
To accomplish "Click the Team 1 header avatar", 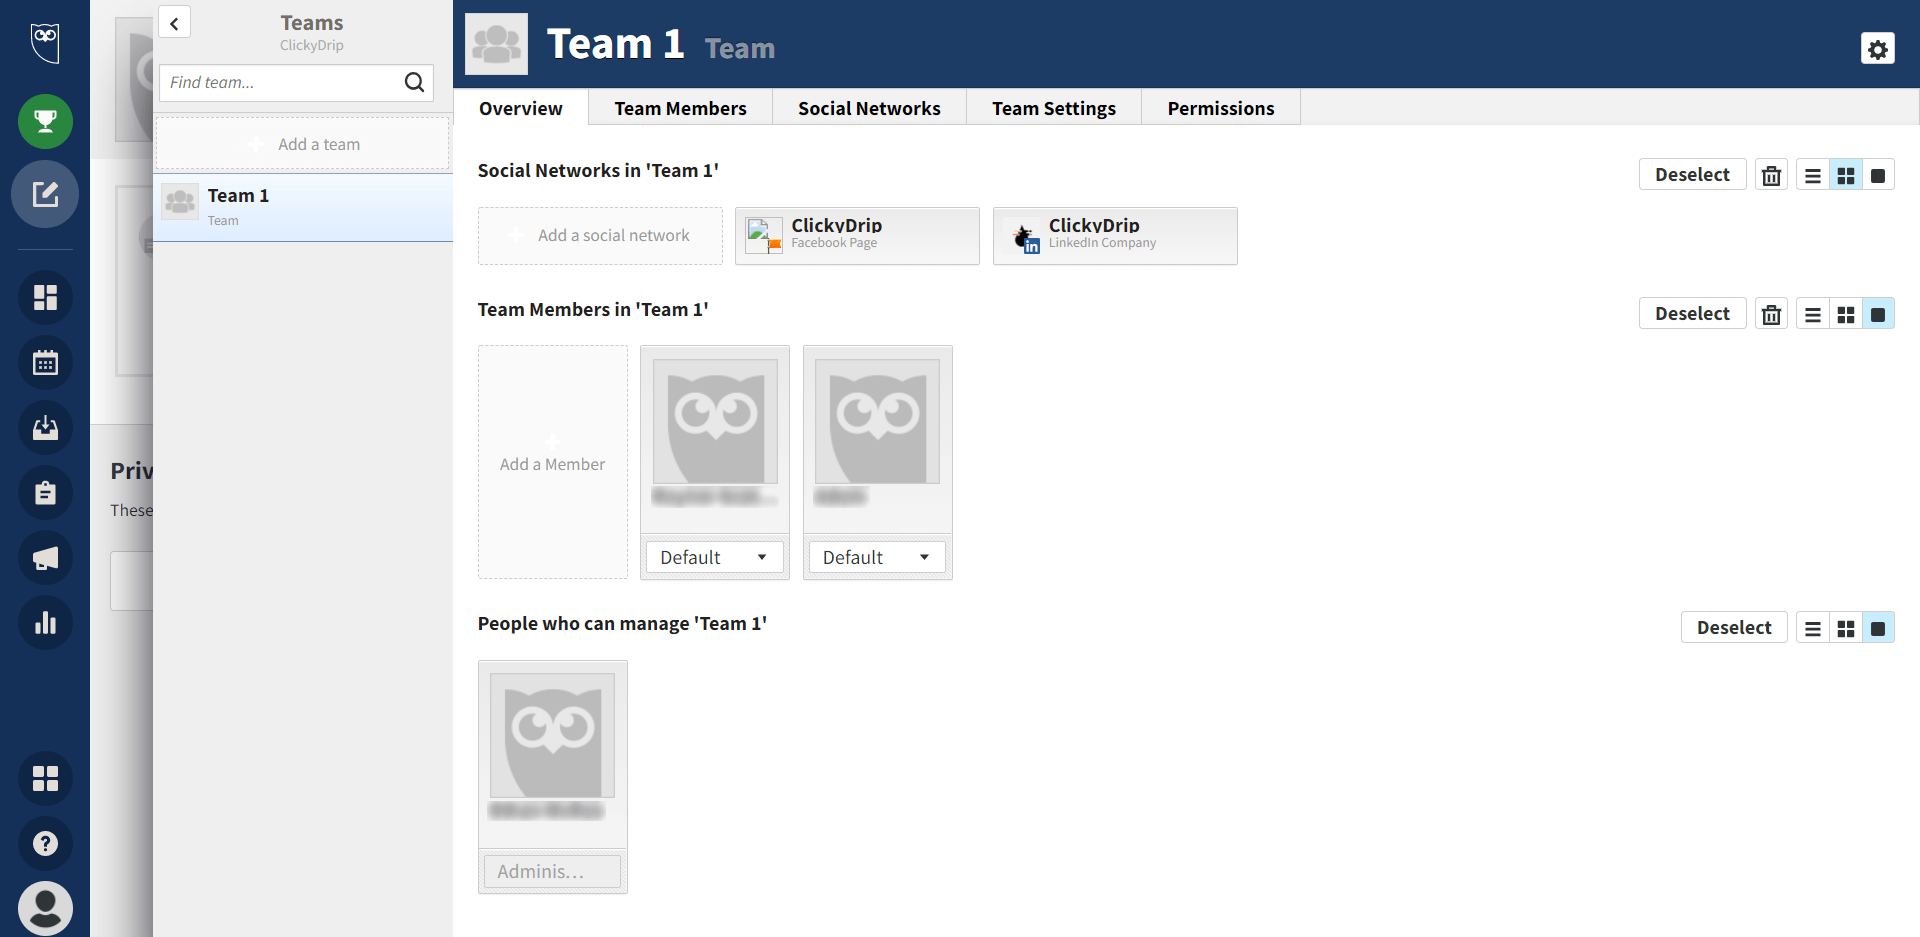I will click(496, 44).
